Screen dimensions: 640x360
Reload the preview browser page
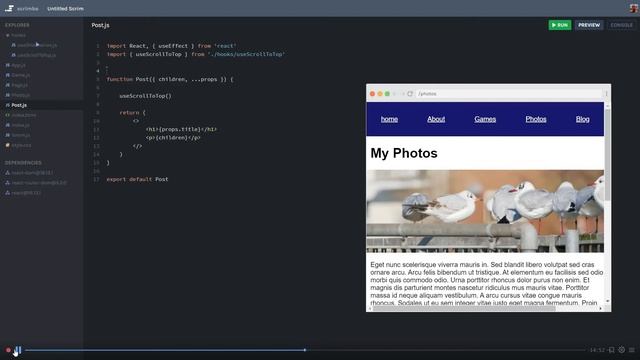pyautogui.click(x=410, y=94)
